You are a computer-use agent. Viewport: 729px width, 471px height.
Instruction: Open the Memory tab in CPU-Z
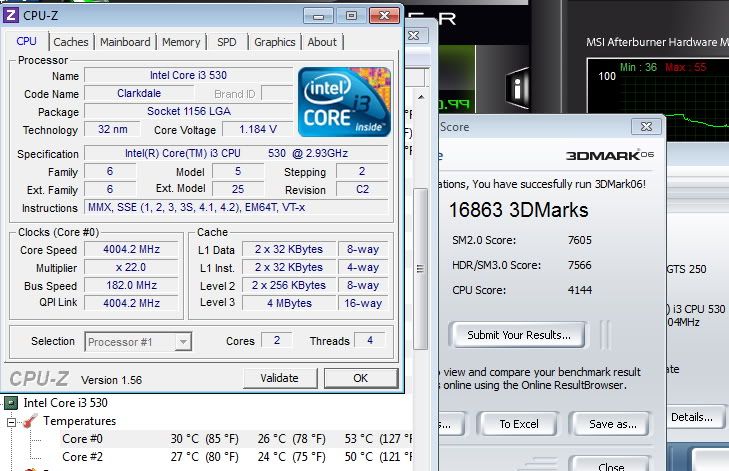click(x=181, y=42)
